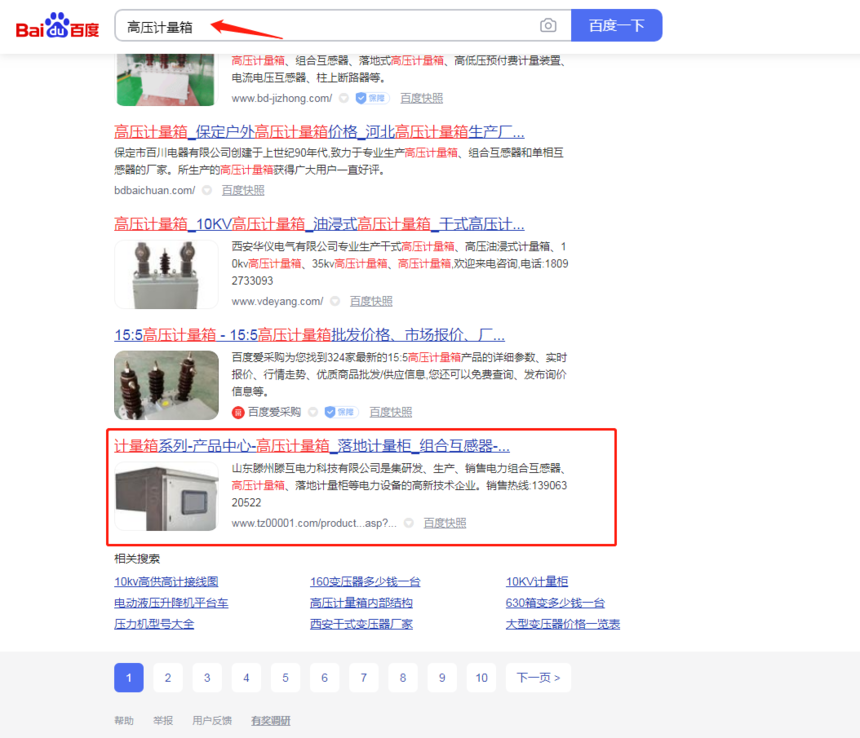The width and height of the screenshot is (860, 738).
Task: Open 百度快照 for the www.bd-jizhong.com result
Action: click(x=421, y=98)
